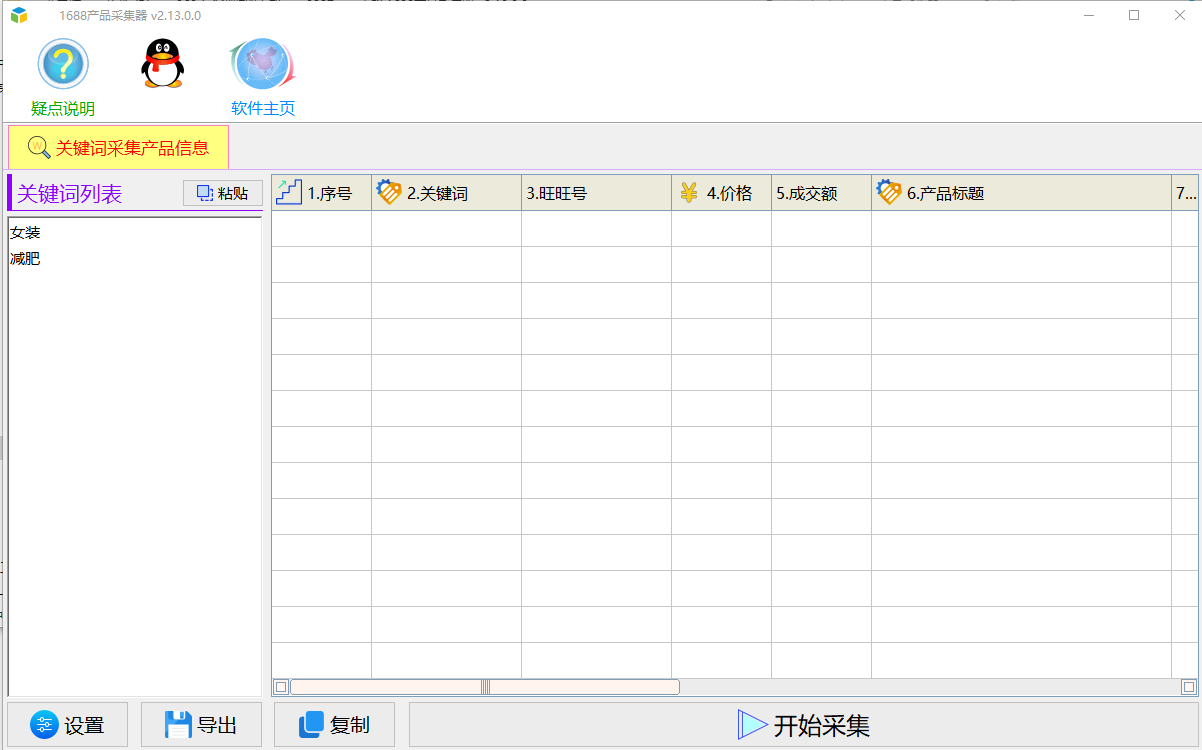Minimize the 1688产品采集器 window
1202x750 pixels.
tap(1089, 15)
